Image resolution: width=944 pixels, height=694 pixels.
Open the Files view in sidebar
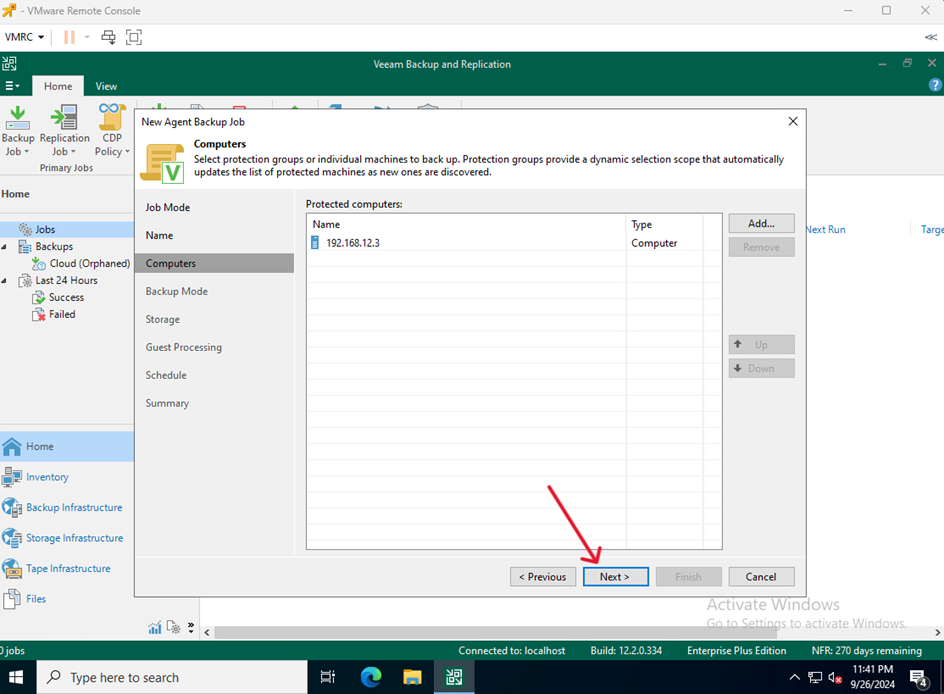[36, 599]
